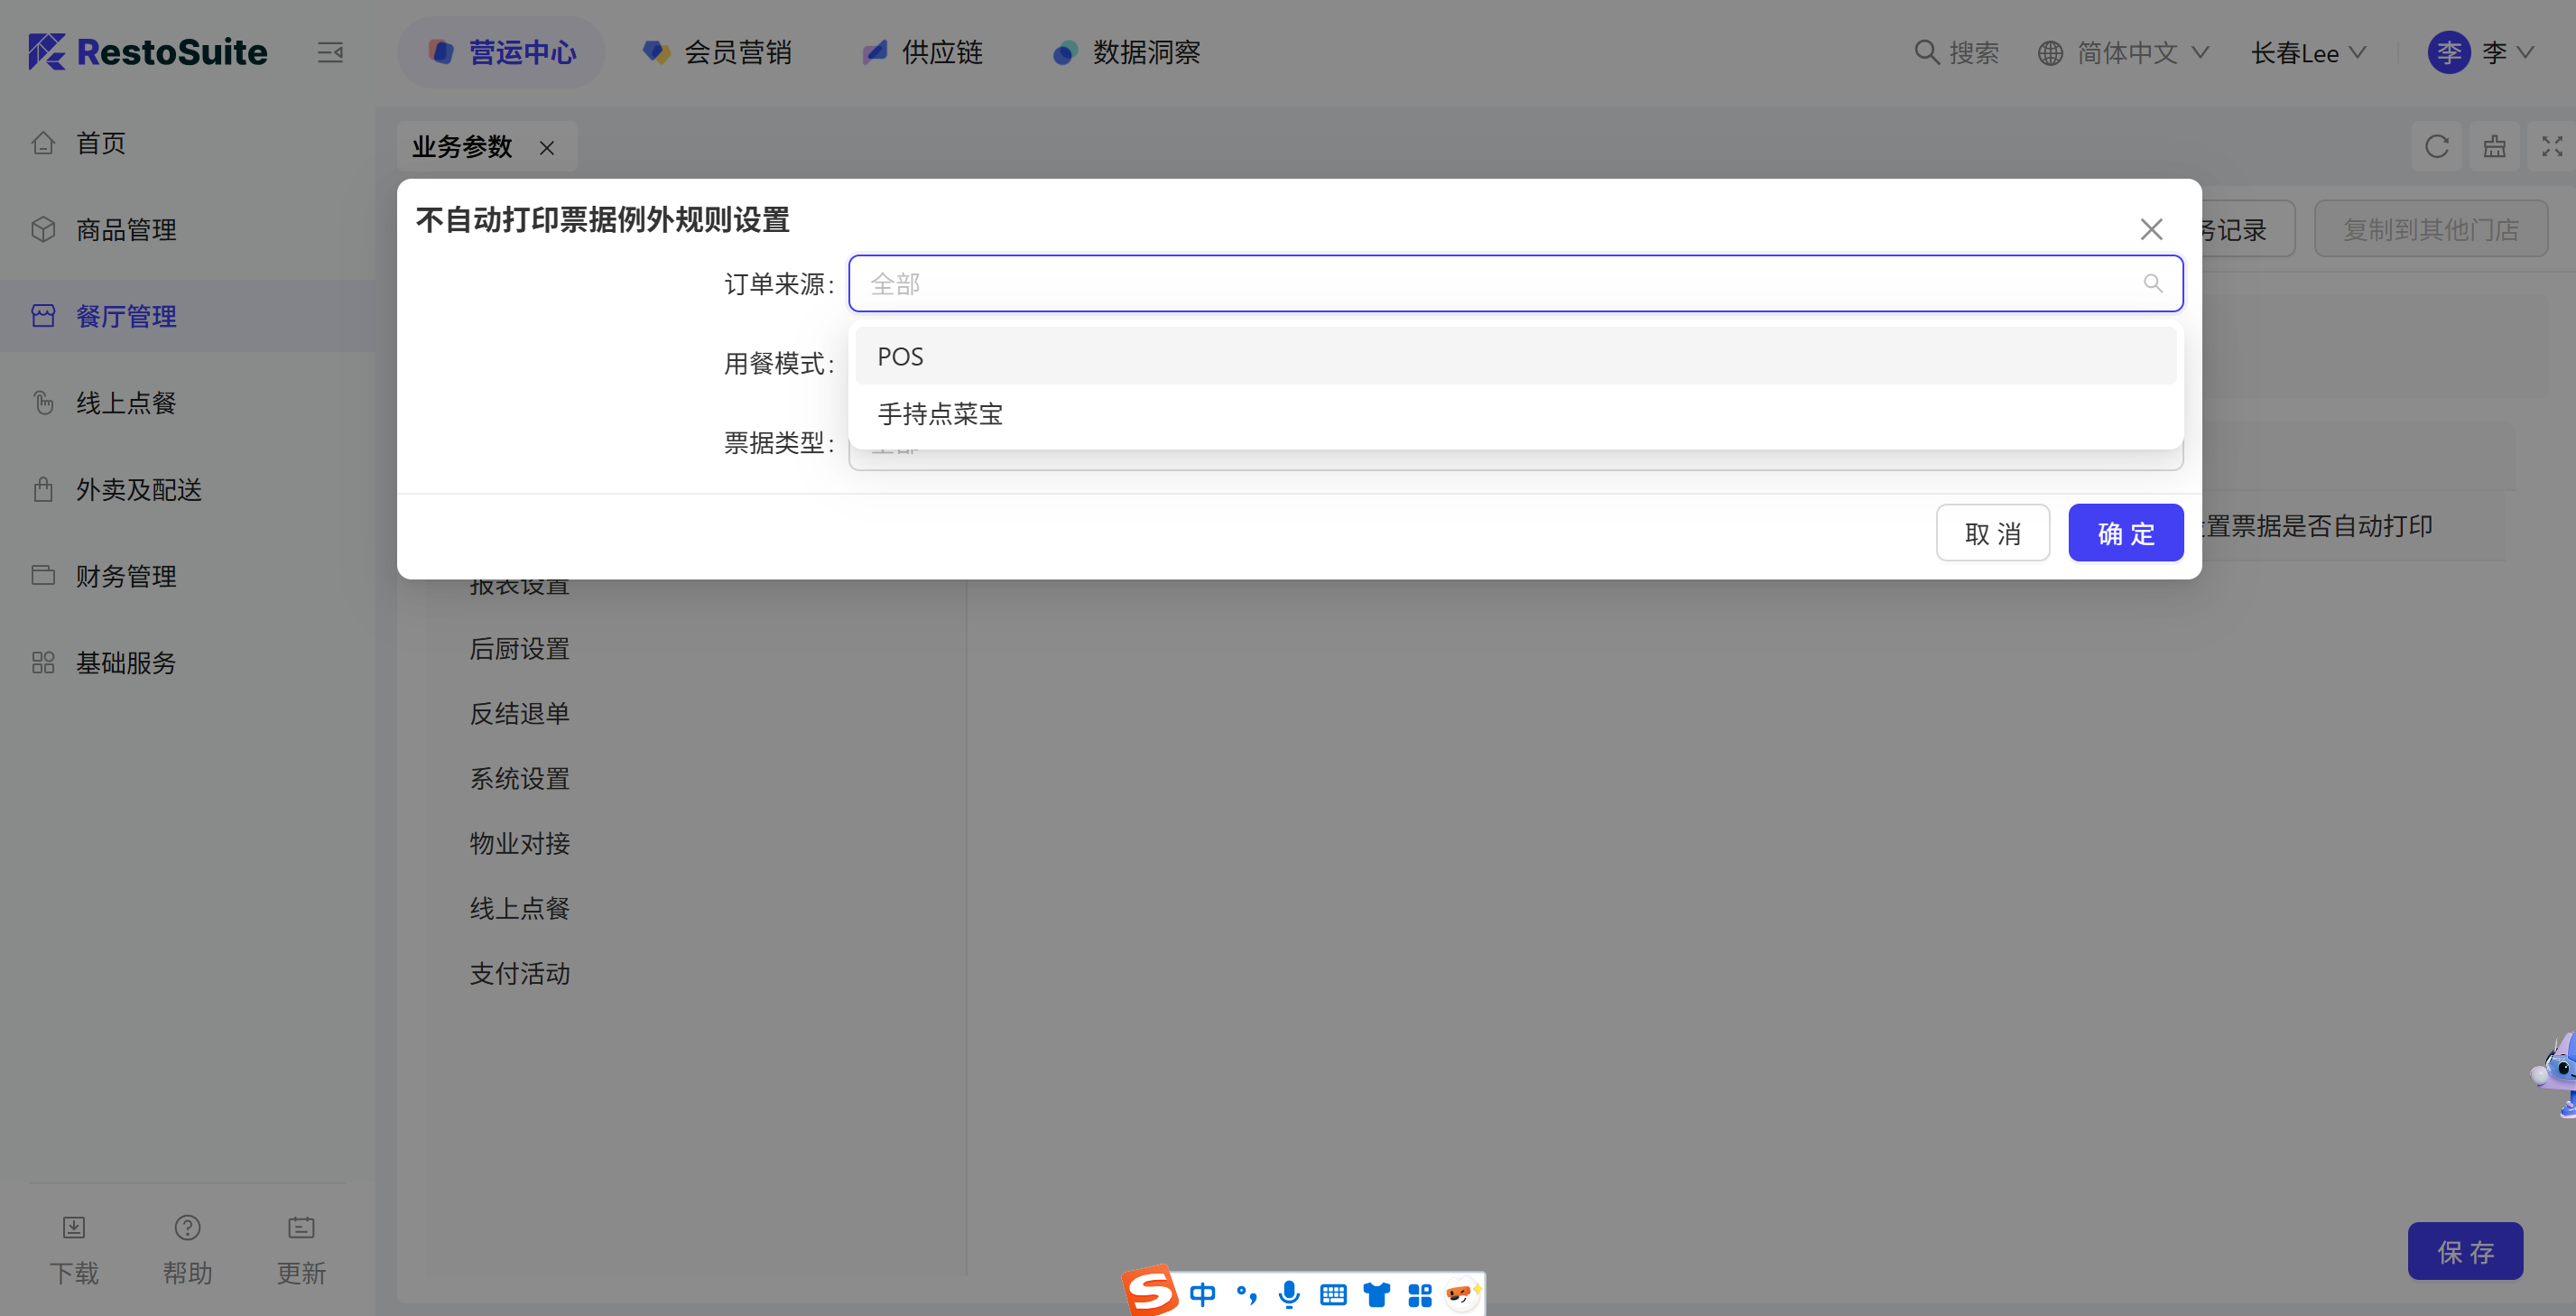Click the Sogou microphone voice input icon

point(1289,1294)
